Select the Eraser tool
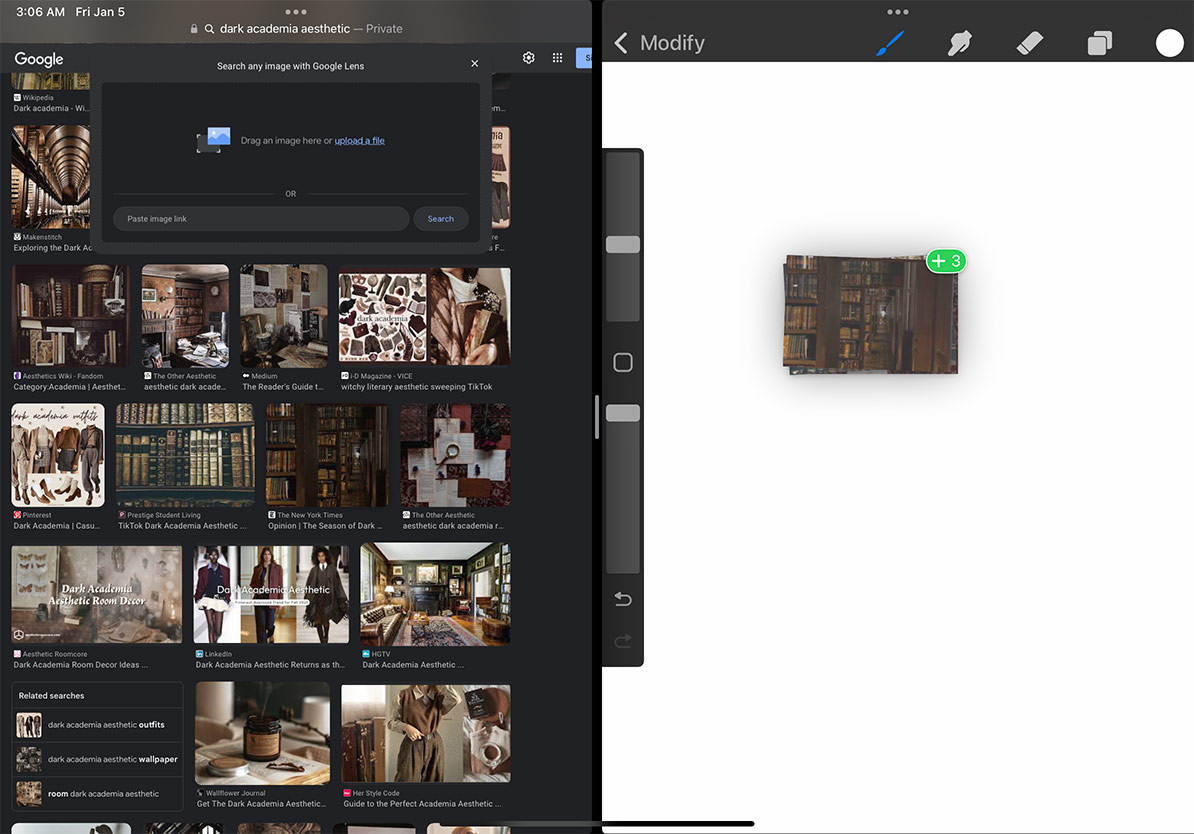This screenshot has width=1194, height=834. (1029, 42)
